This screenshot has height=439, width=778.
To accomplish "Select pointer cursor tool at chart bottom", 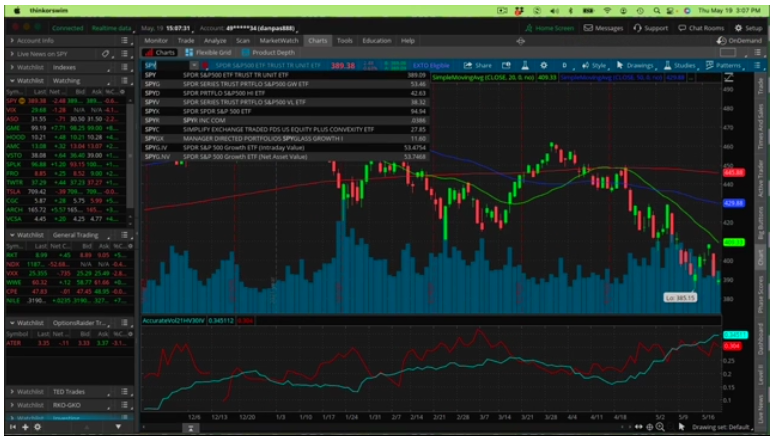I will pos(682,427).
